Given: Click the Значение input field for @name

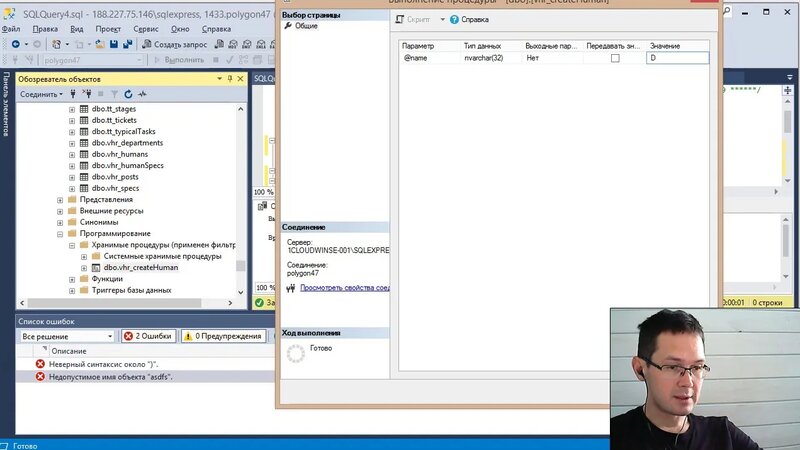Looking at the screenshot, I should [678, 58].
